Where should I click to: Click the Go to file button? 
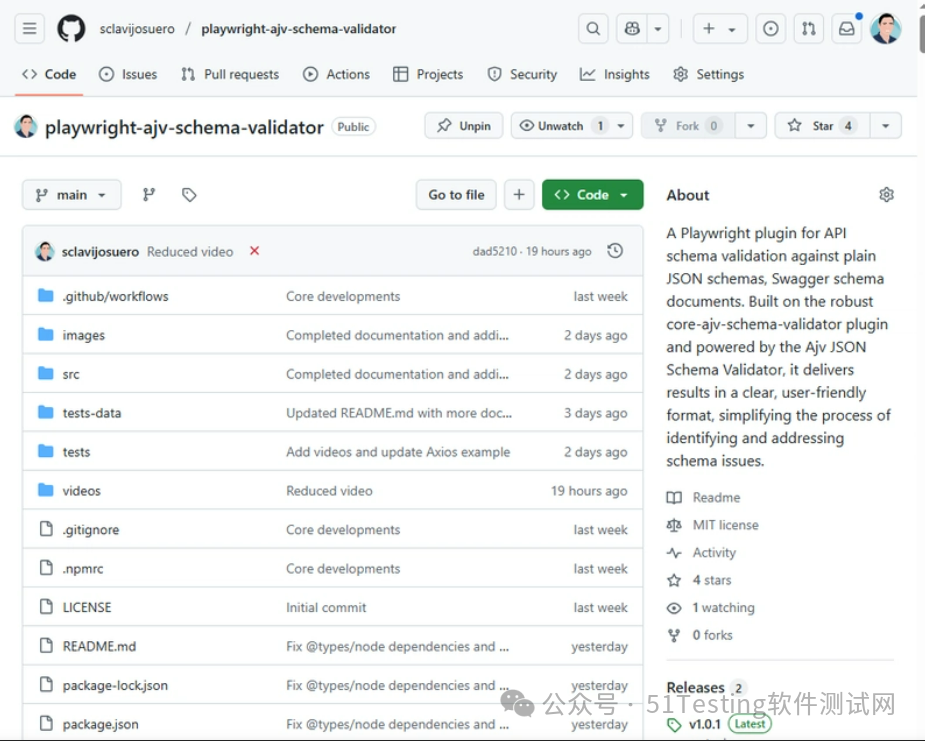pos(456,195)
